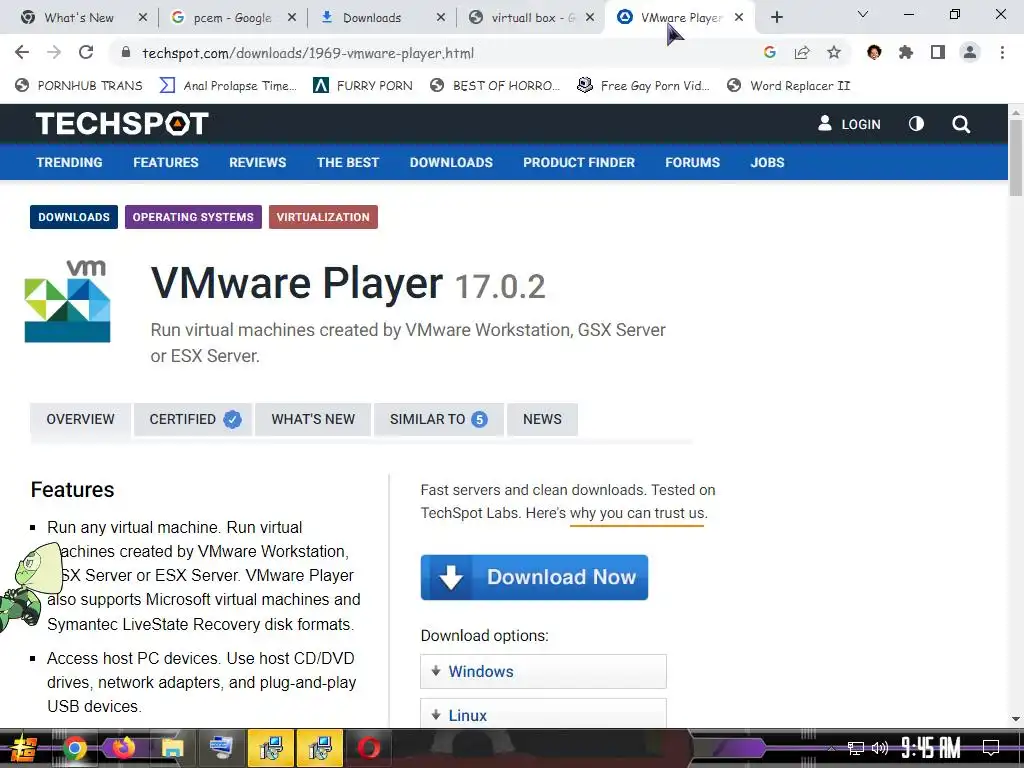This screenshot has width=1024, height=768.
Task: Open FORUMS in nav bar
Action: [692, 162]
